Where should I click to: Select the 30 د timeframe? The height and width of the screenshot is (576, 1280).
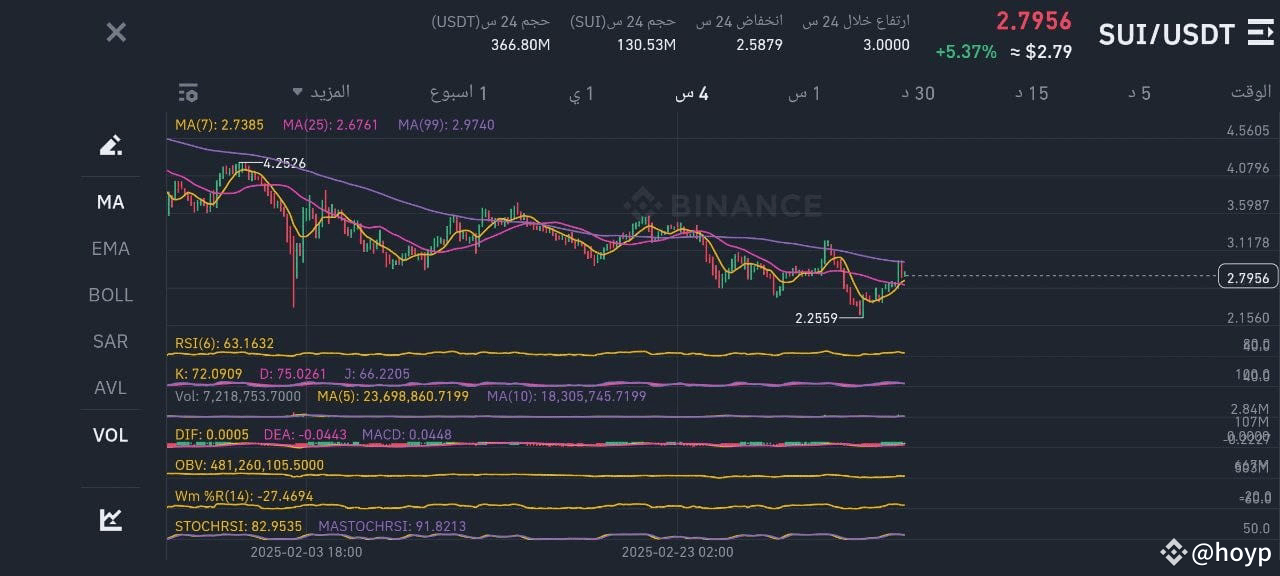[918, 93]
